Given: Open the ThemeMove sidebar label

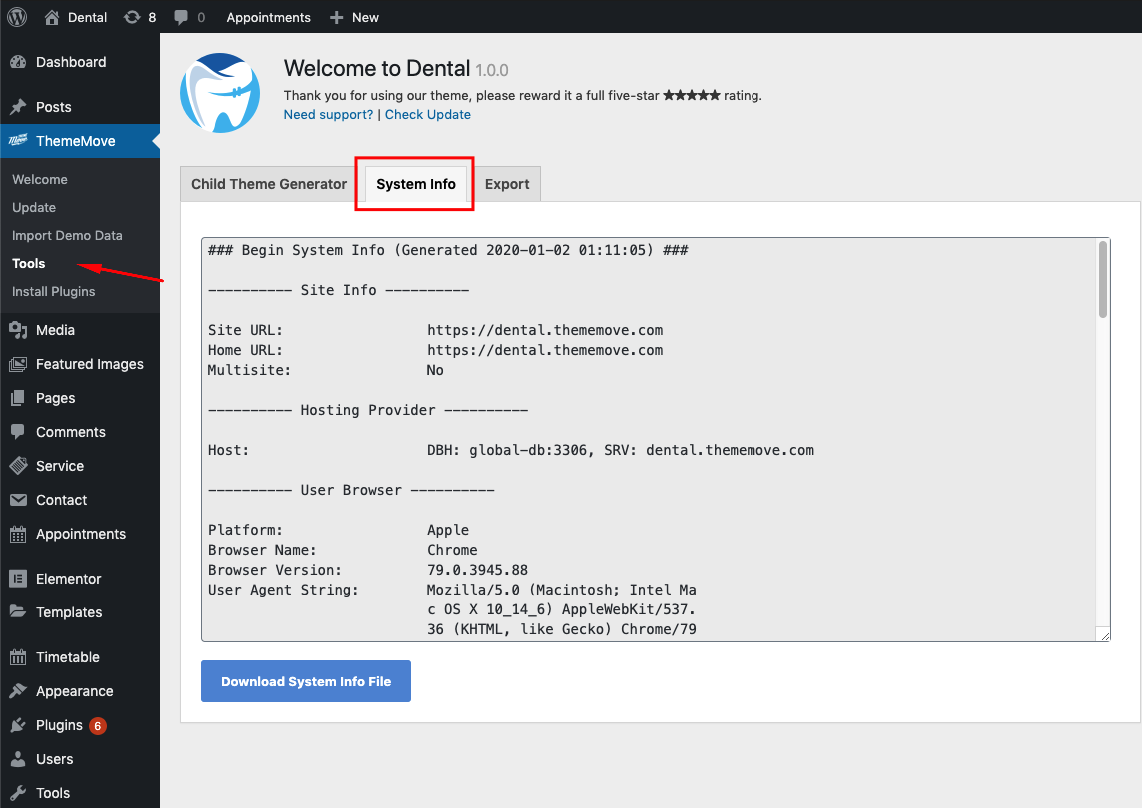Looking at the screenshot, I should 76,141.
